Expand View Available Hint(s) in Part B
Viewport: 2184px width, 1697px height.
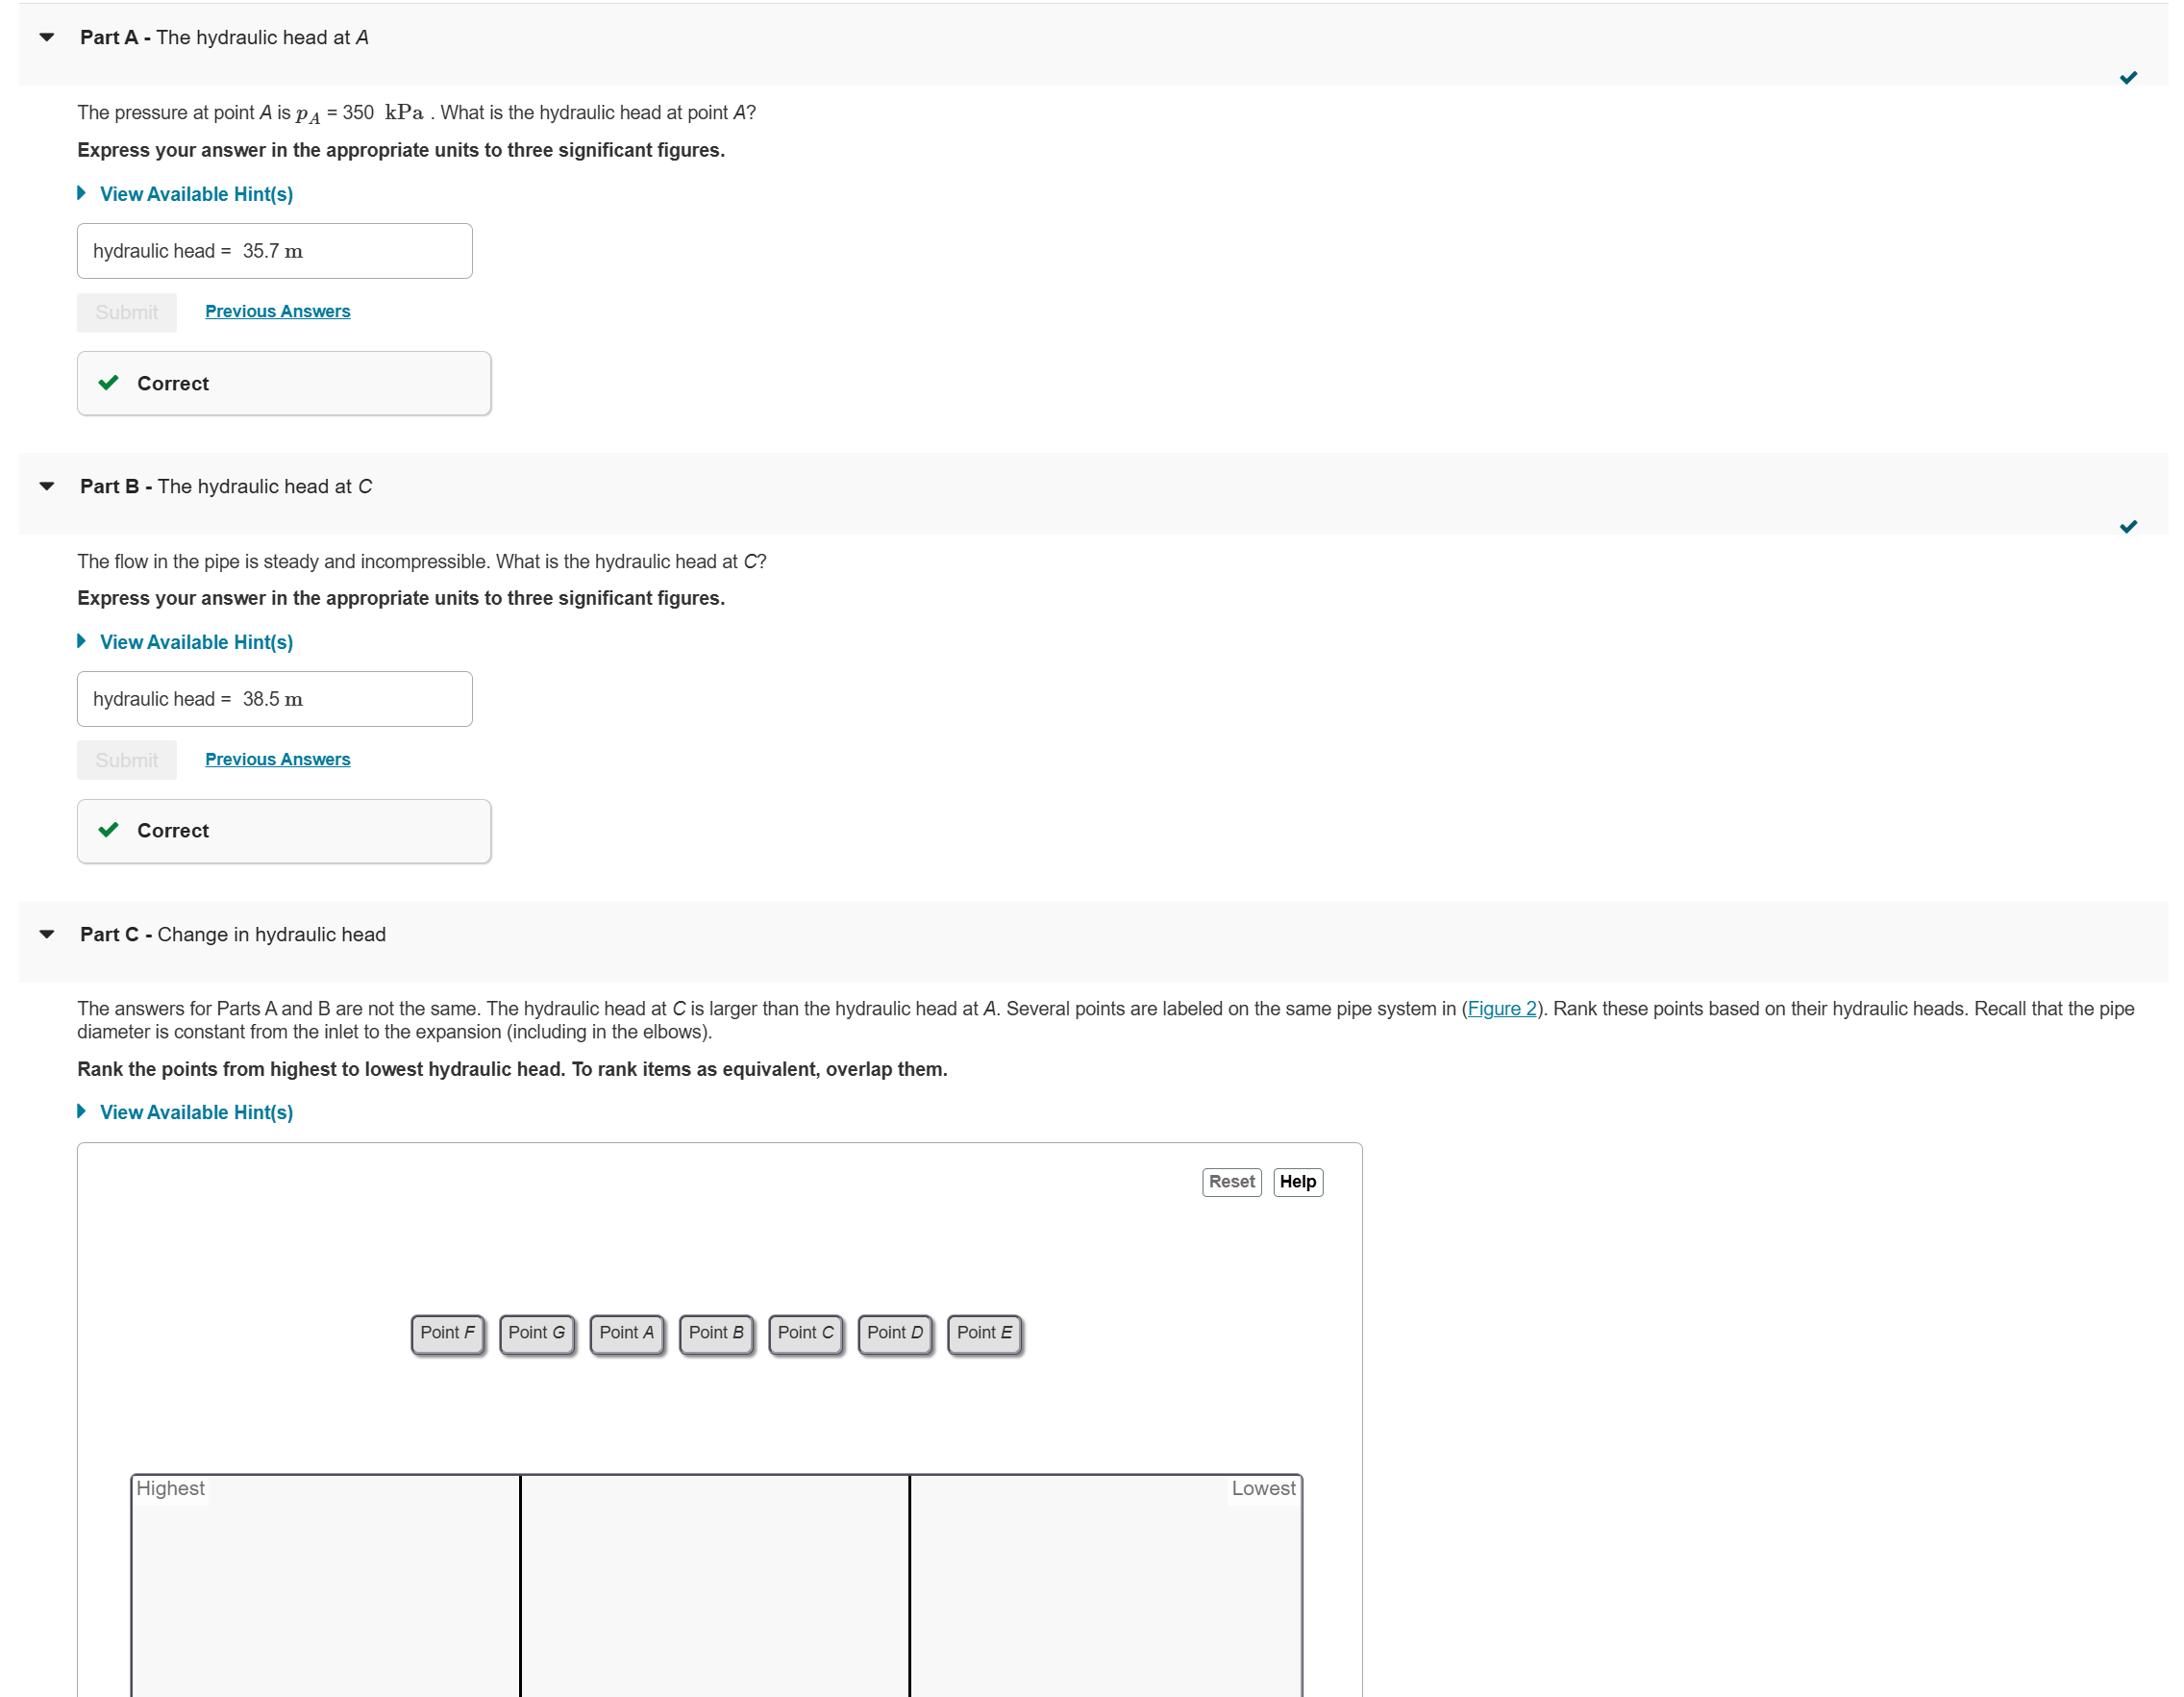point(195,642)
